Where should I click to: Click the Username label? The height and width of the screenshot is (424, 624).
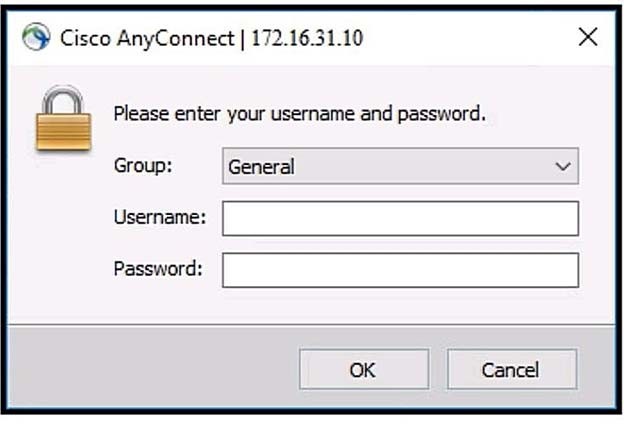pos(159,217)
